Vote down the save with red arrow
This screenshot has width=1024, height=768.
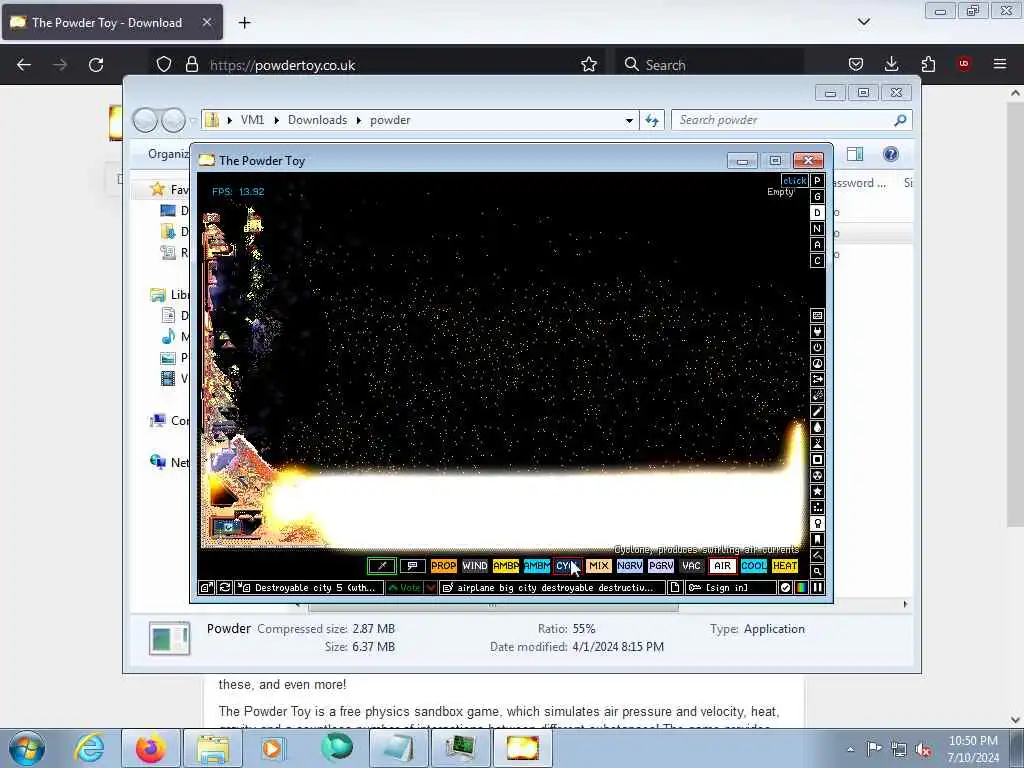430,588
